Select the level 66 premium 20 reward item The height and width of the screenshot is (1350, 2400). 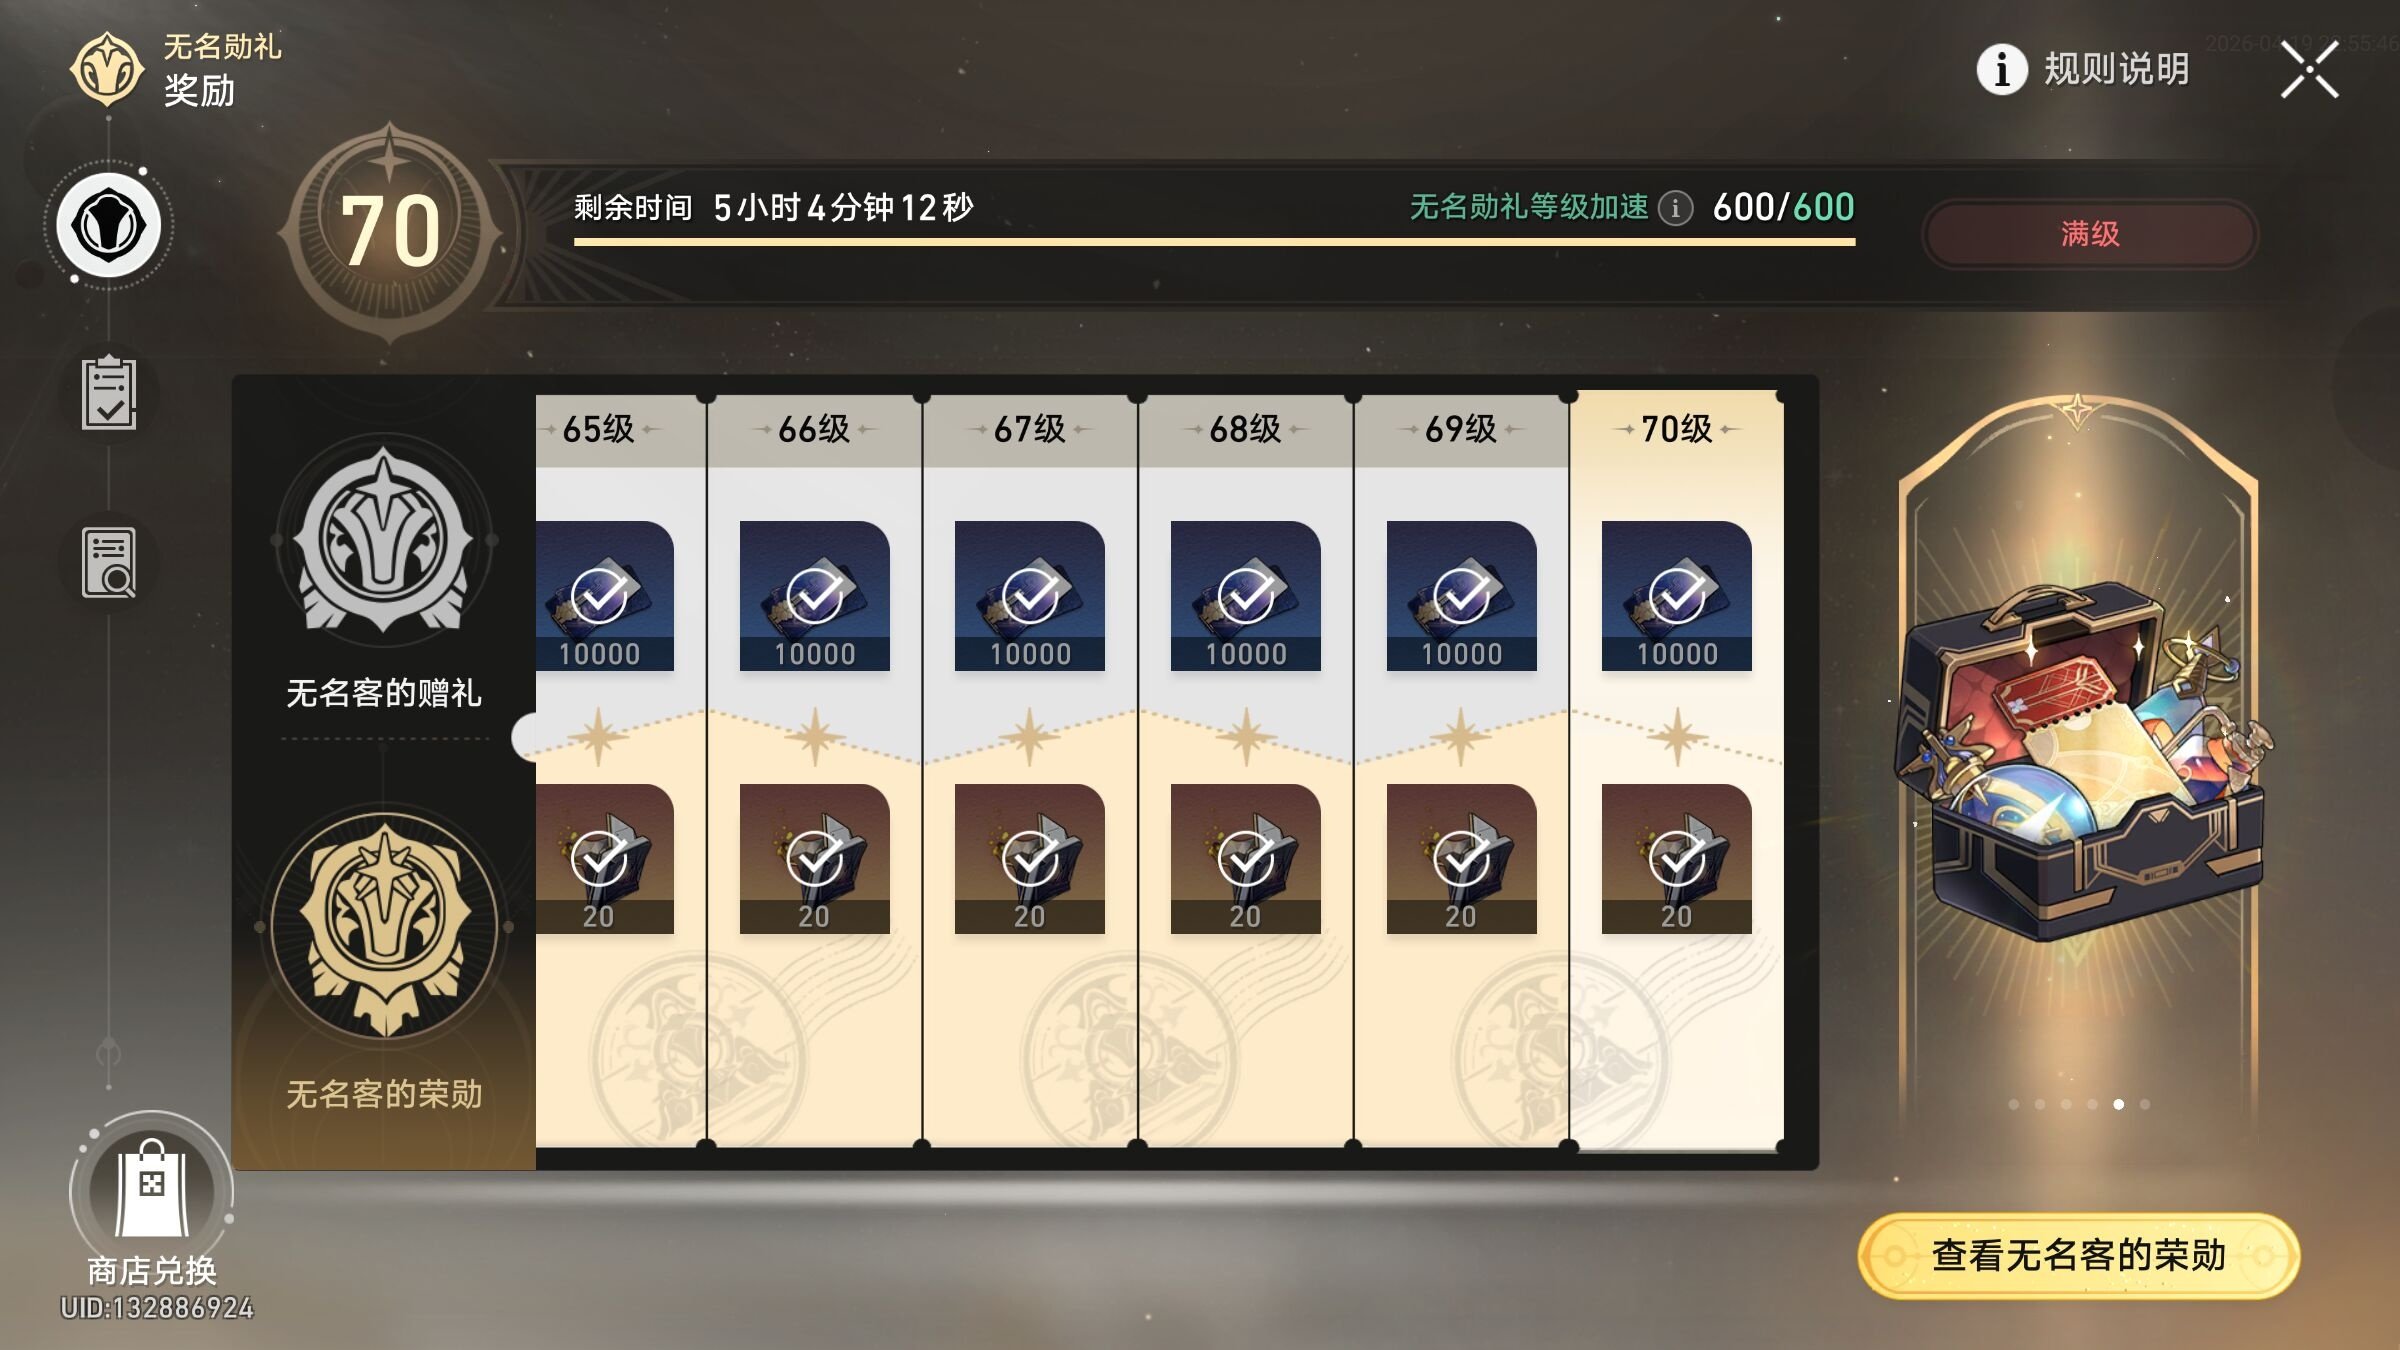(814, 859)
